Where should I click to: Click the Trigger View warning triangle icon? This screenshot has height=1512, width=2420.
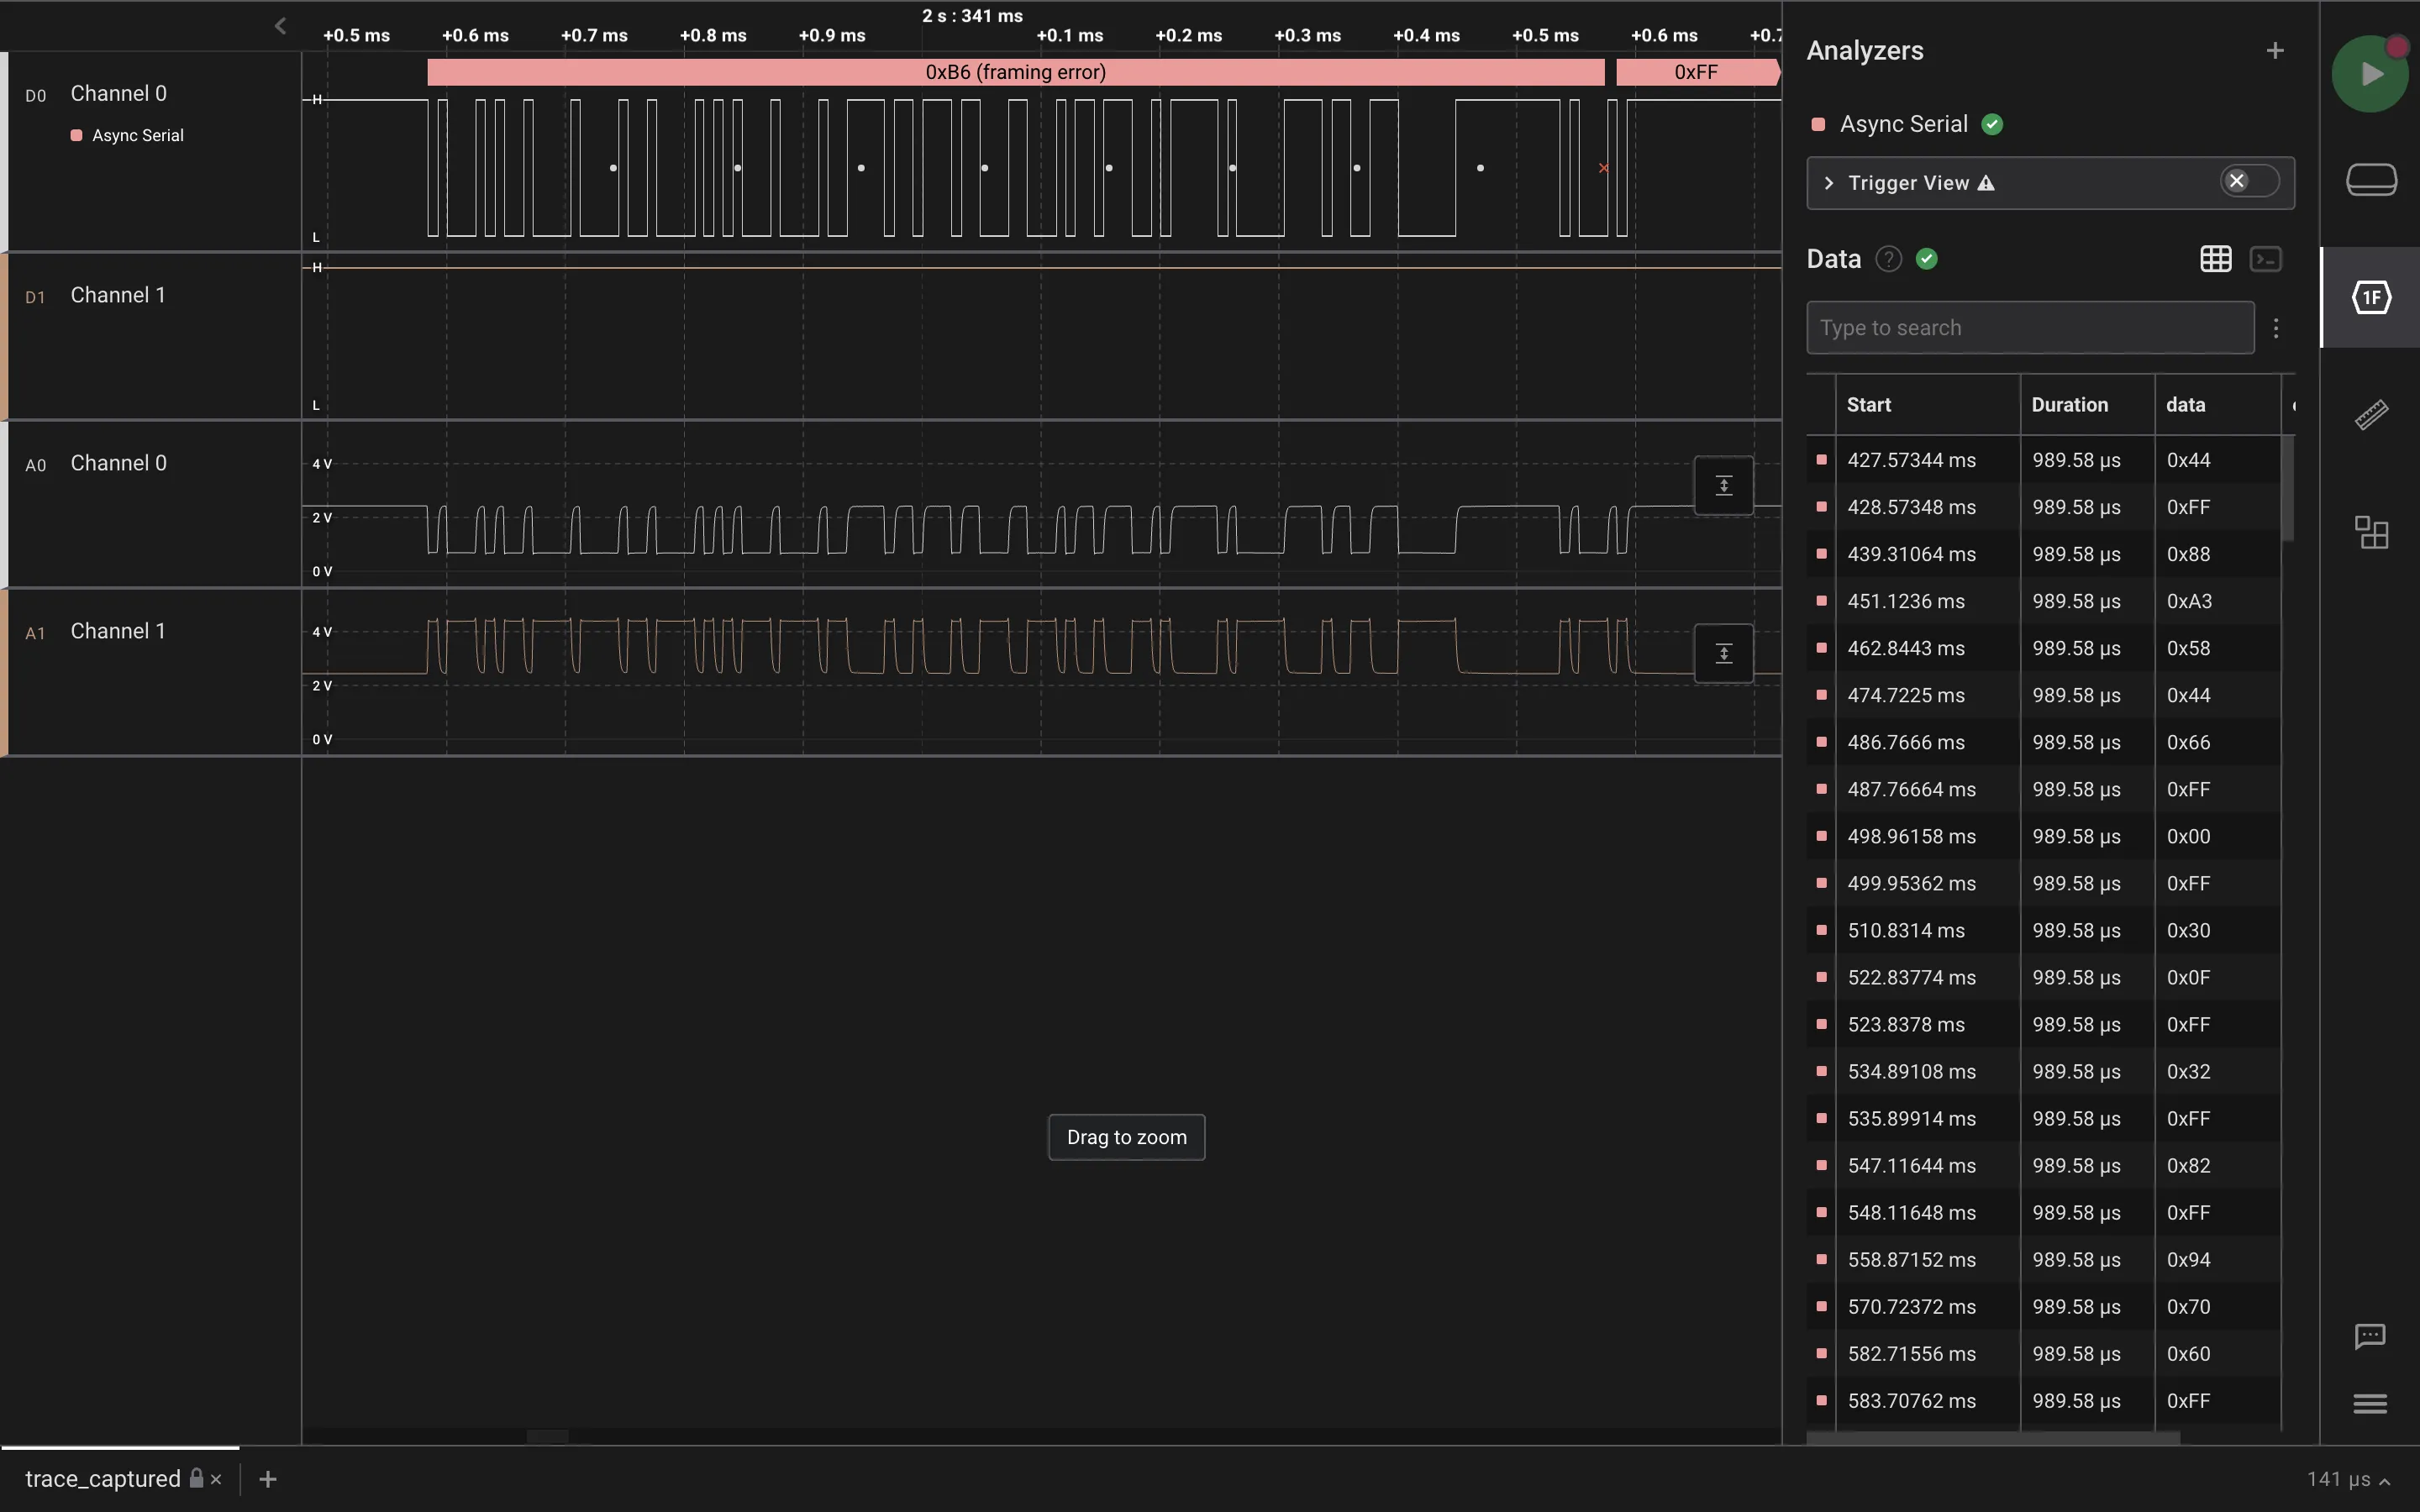(x=1986, y=183)
